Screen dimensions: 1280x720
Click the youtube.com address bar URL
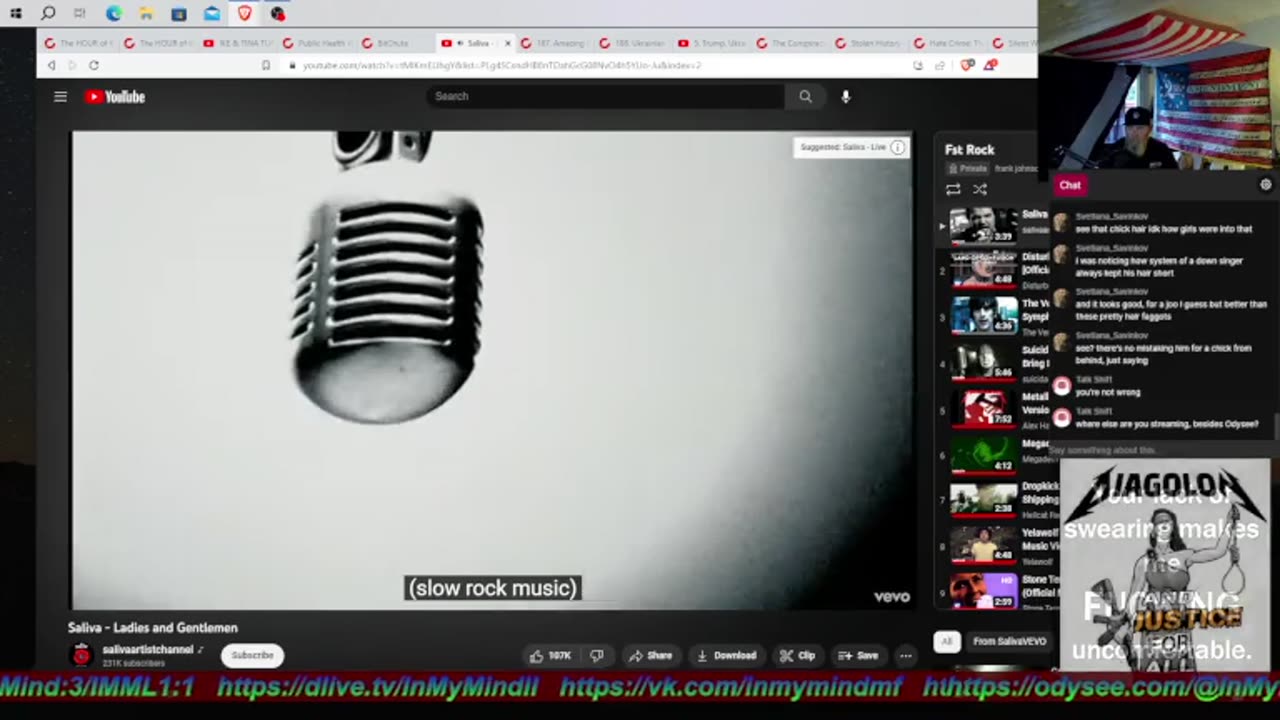(x=502, y=65)
